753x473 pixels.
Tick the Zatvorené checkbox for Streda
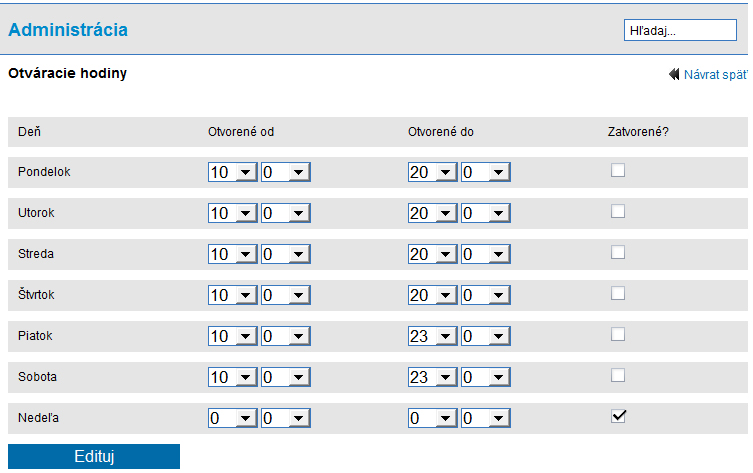[618, 252]
